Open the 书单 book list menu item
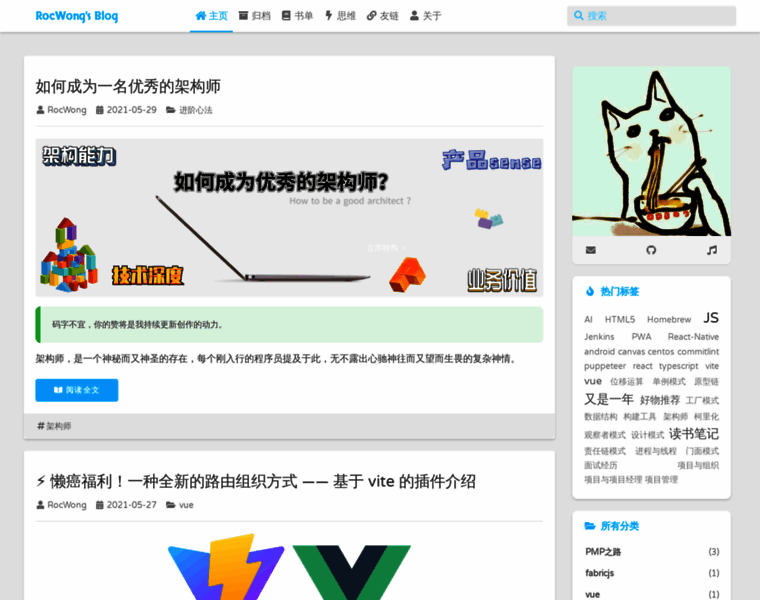The width and height of the screenshot is (760, 600). point(297,16)
